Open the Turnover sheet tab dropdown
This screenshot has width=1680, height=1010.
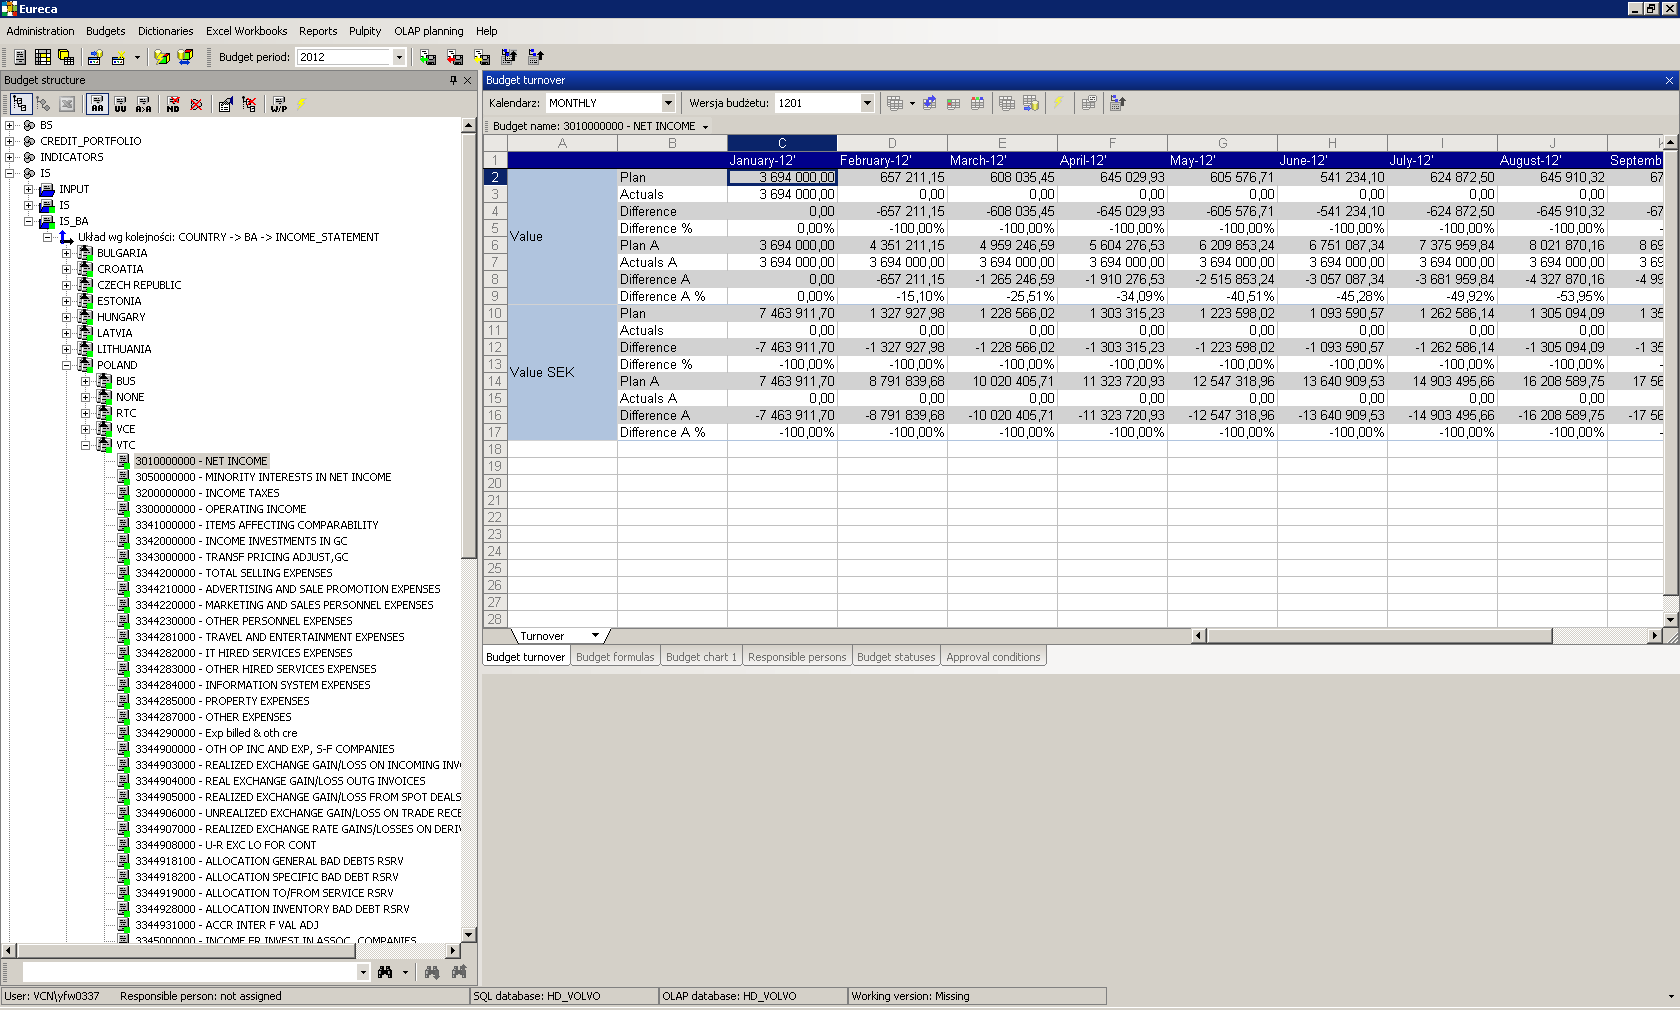coord(595,636)
